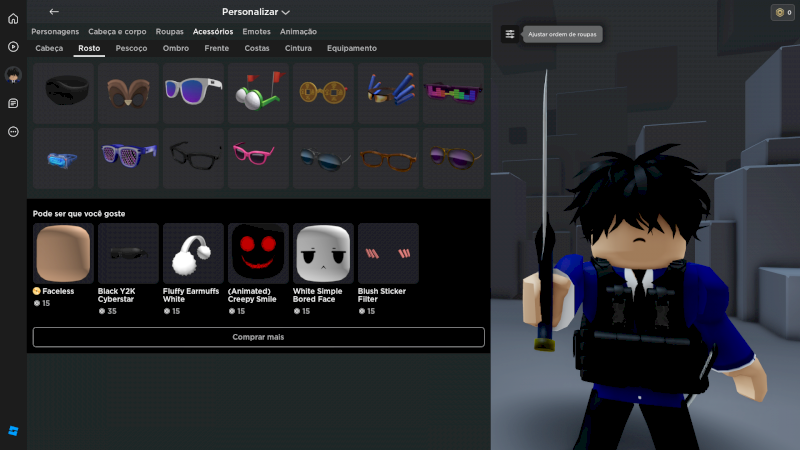Image resolution: width=800 pixels, height=450 pixels.
Task: Equip the gold coin glasses
Action: pos(323,93)
